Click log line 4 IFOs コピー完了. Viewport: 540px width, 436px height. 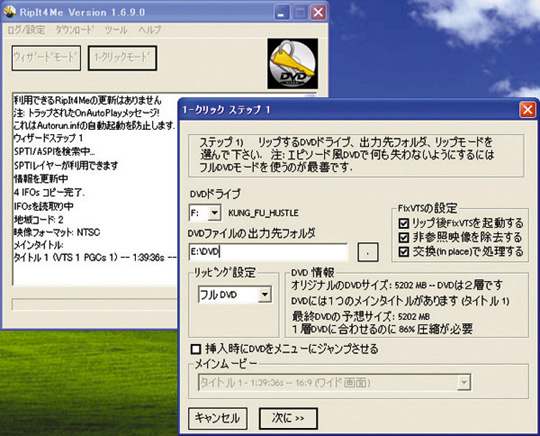pyautogui.click(x=49, y=193)
